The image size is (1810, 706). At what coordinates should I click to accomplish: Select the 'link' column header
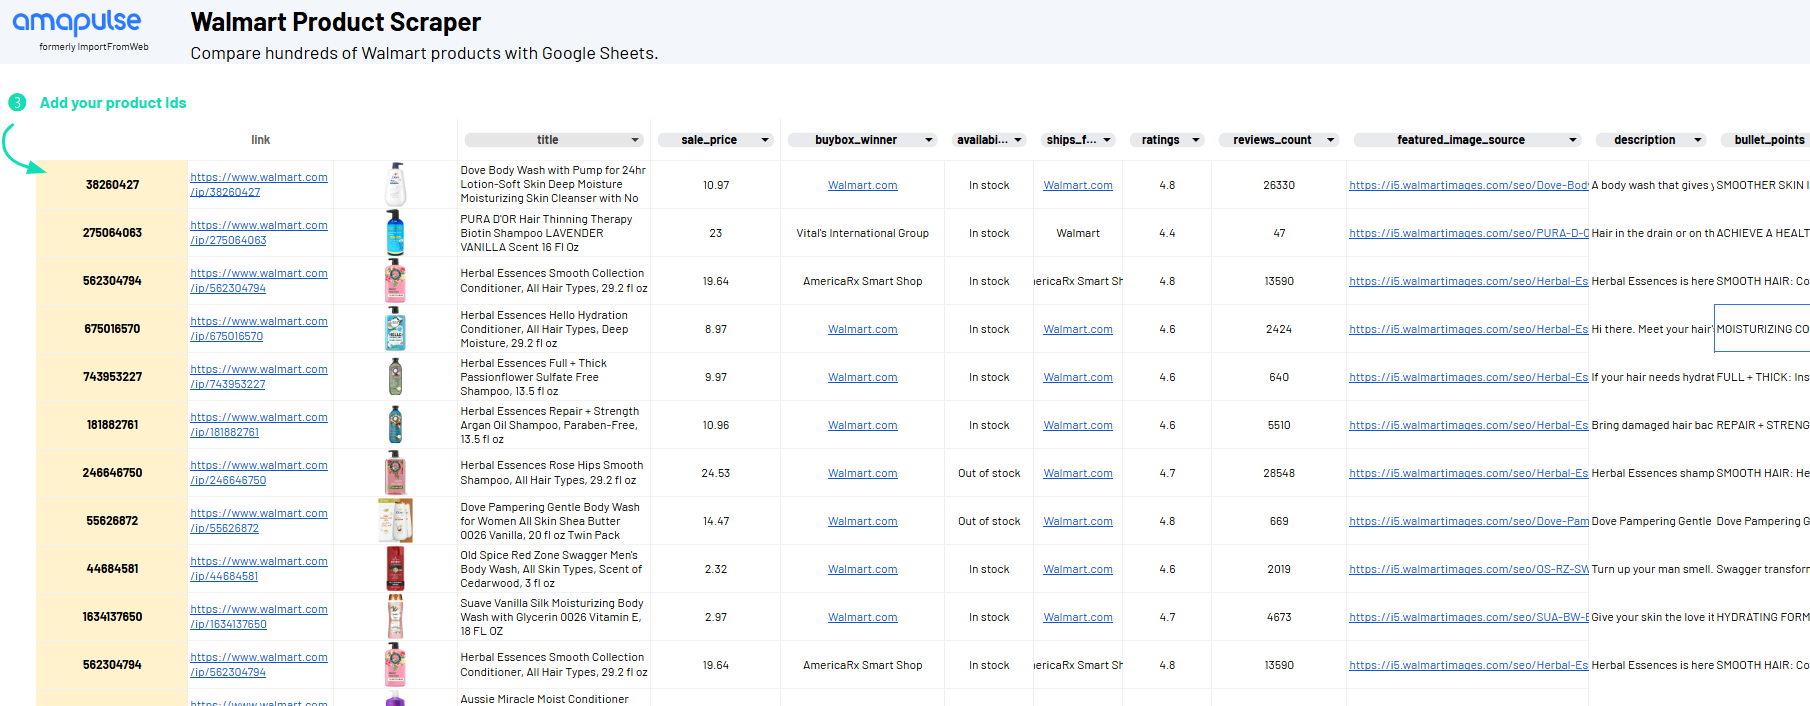click(260, 140)
